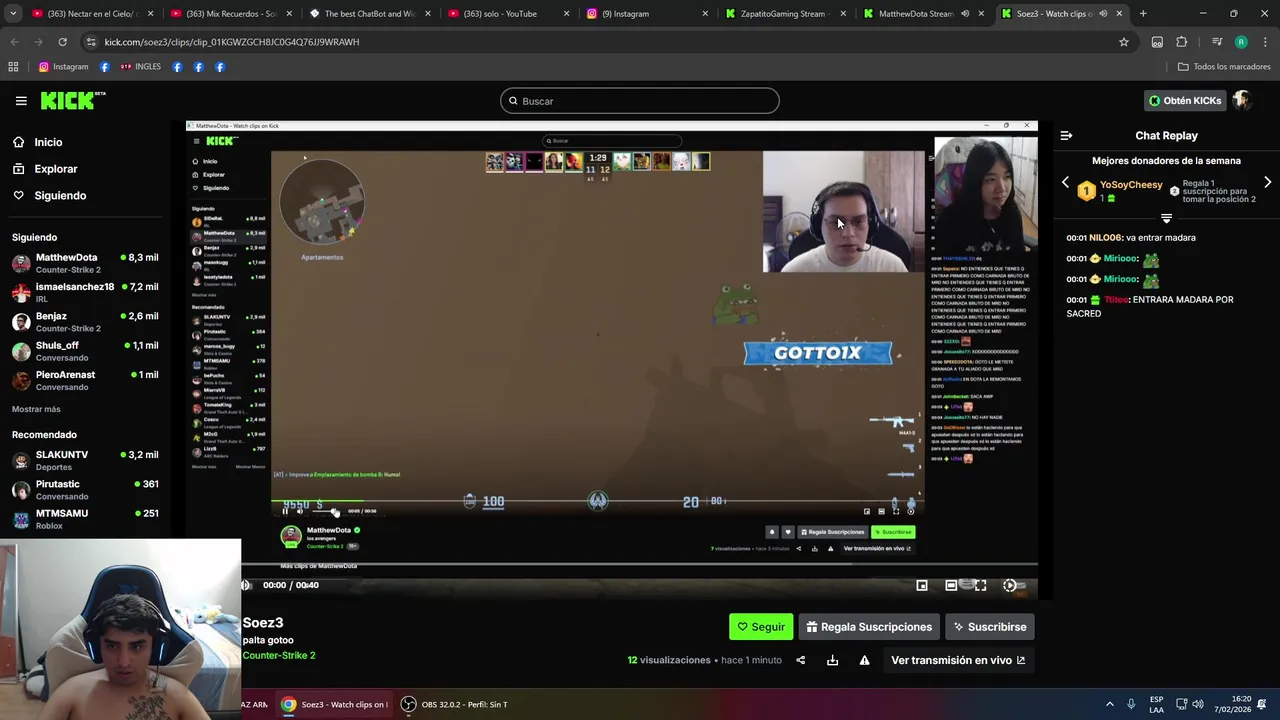Open the Siguiendo sidebar item
The width and height of the screenshot is (1280, 720).
pyautogui.click(x=60, y=196)
